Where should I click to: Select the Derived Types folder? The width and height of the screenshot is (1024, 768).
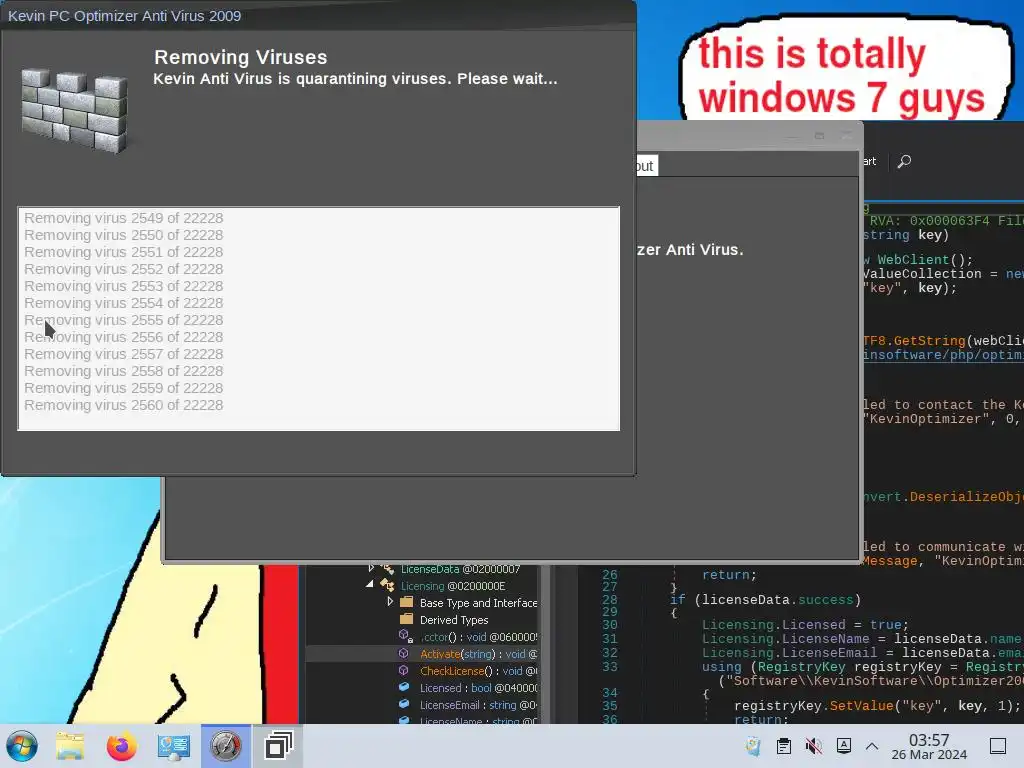[x=454, y=620]
